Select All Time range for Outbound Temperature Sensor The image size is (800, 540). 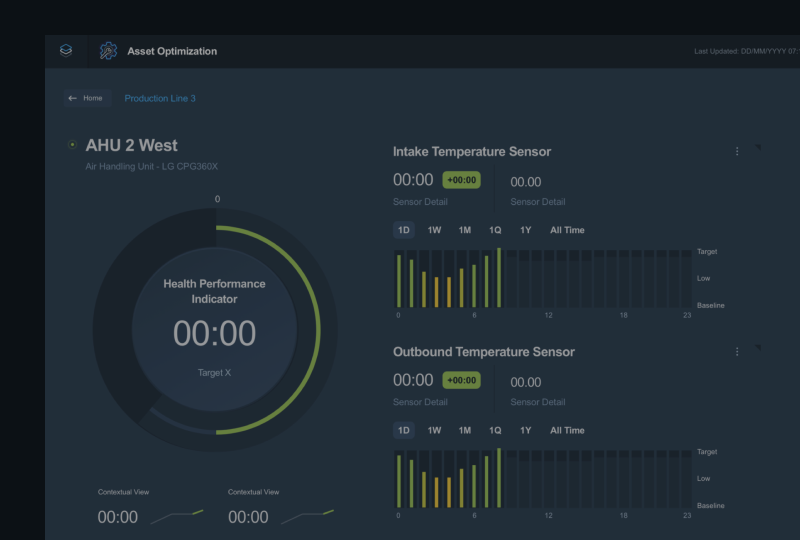(567, 430)
